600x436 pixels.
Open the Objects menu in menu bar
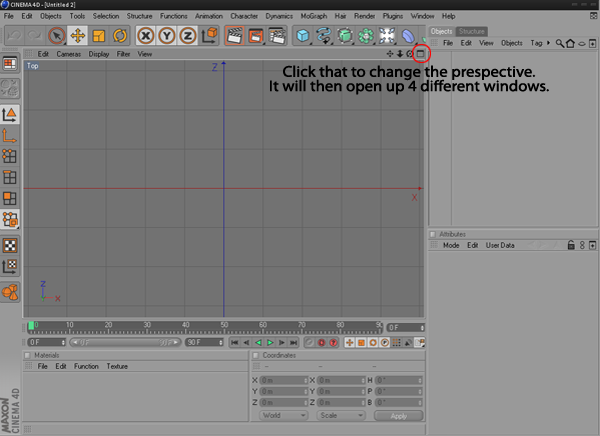click(51, 16)
